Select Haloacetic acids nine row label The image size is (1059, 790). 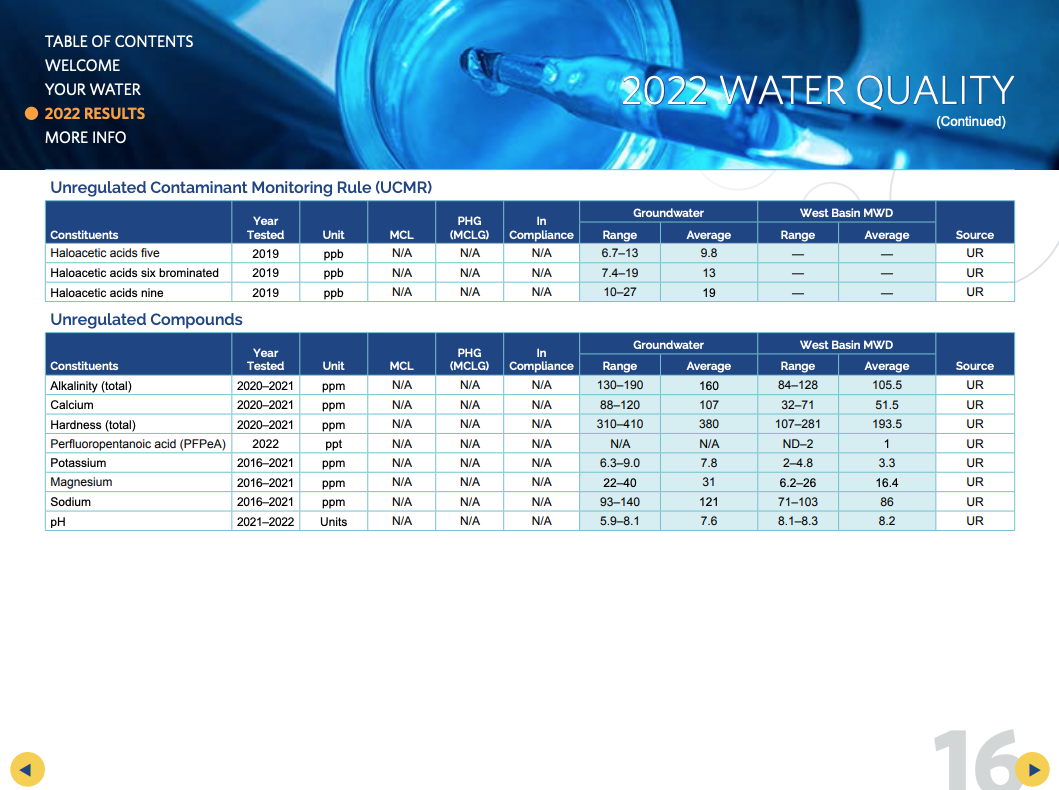(x=107, y=292)
